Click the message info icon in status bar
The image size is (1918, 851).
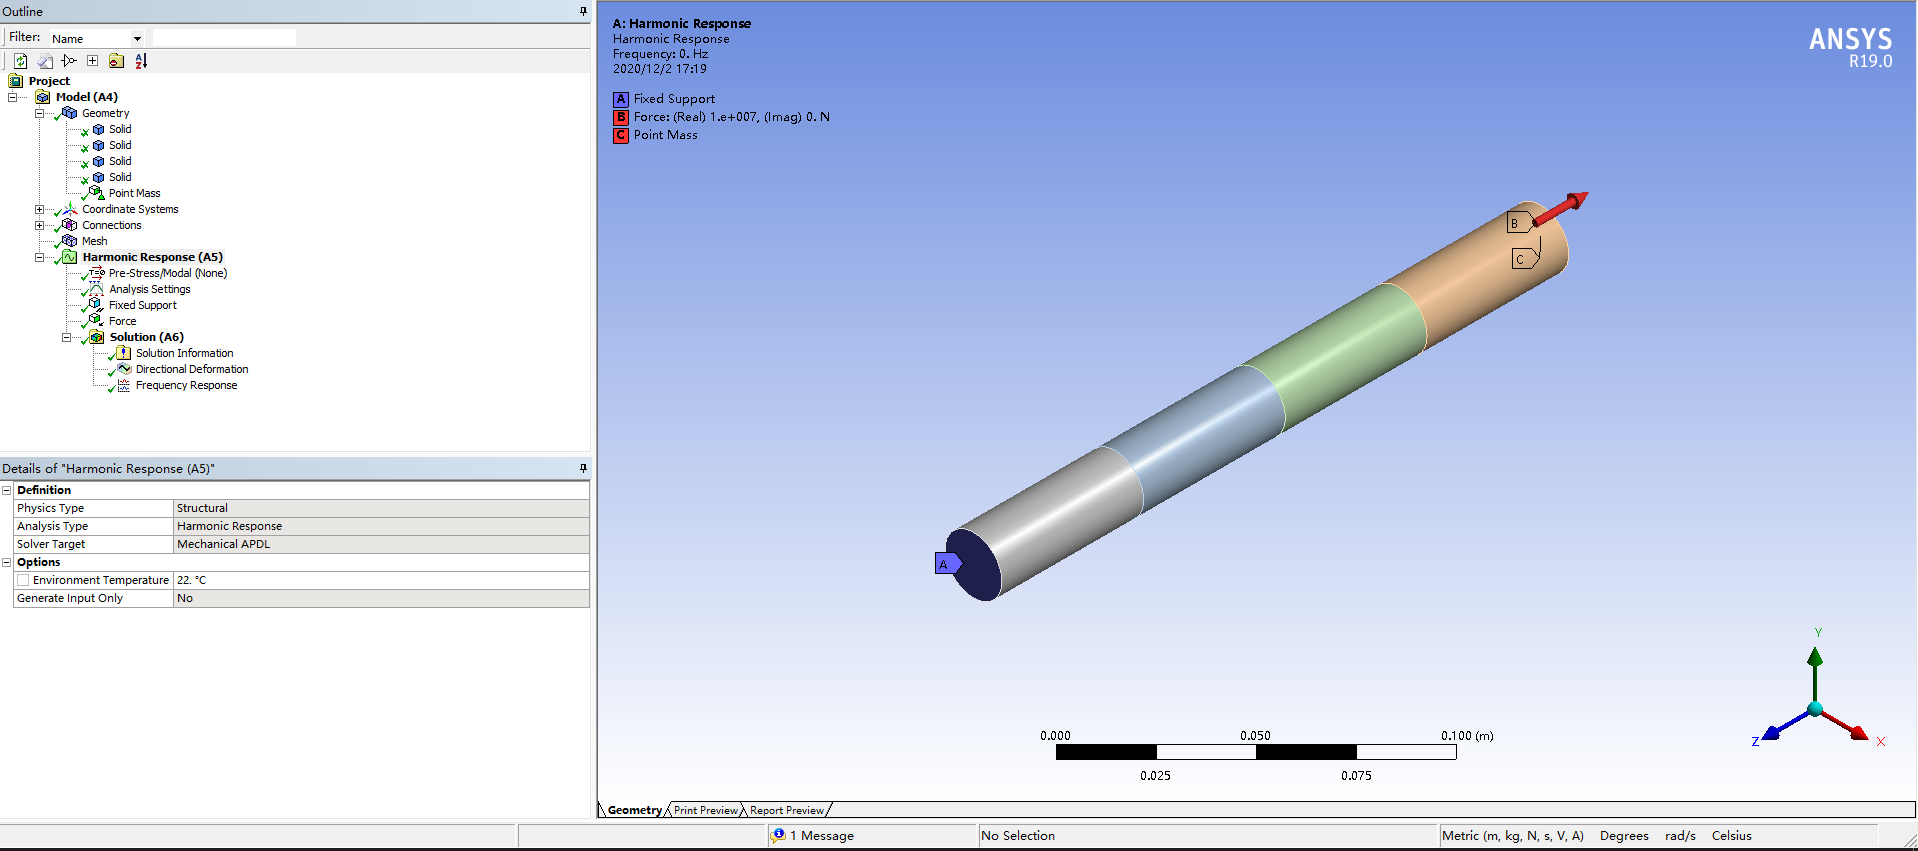point(778,835)
